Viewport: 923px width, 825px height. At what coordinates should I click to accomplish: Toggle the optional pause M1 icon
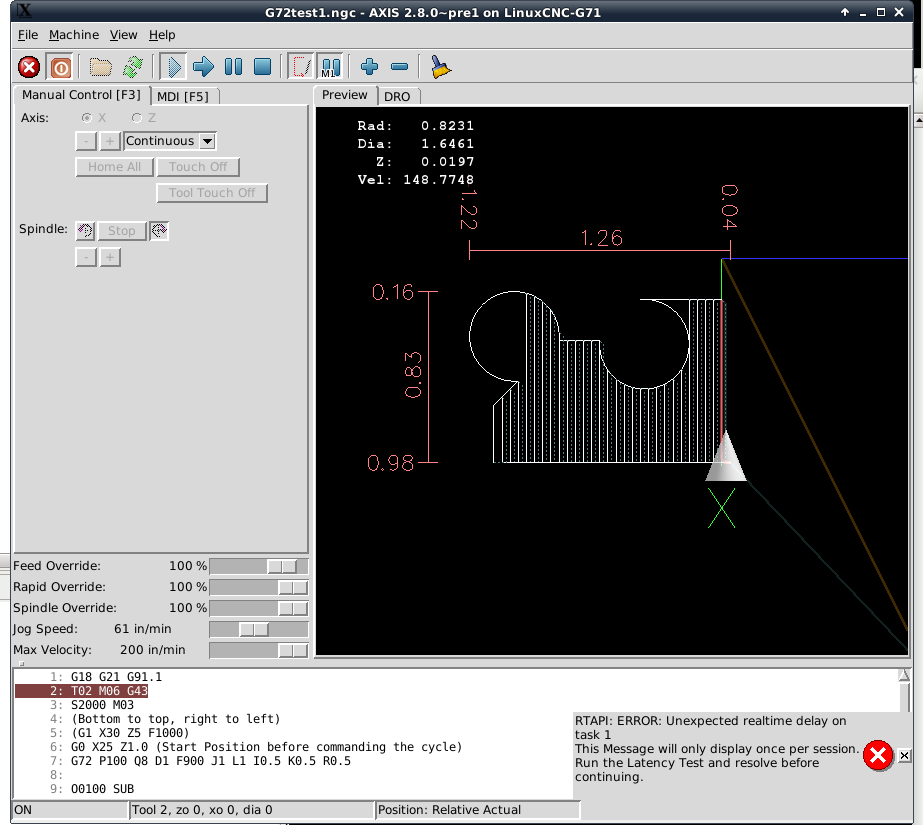pyautogui.click(x=331, y=67)
